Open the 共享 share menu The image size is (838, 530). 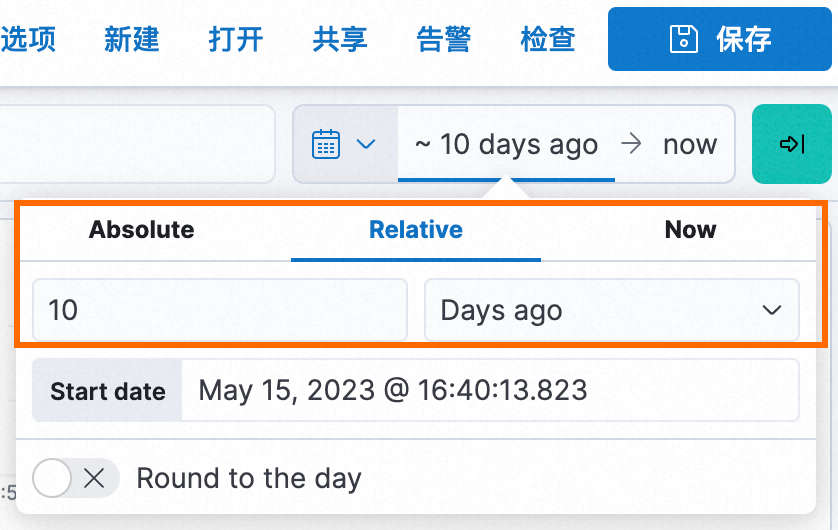pos(340,39)
